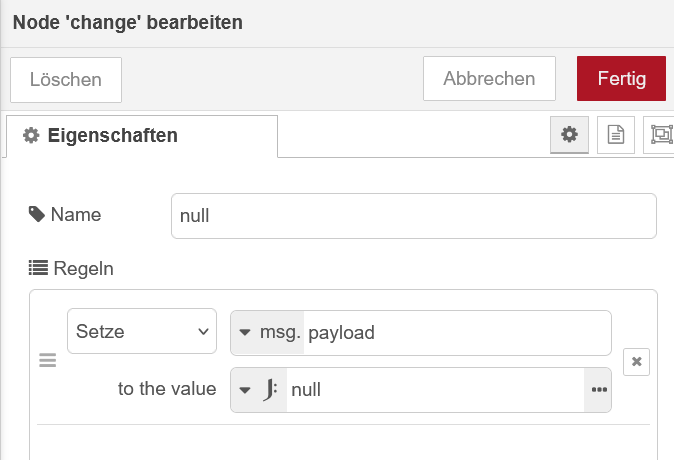Open the Setze action dropdown
This screenshot has width=674, height=460.
(142, 331)
